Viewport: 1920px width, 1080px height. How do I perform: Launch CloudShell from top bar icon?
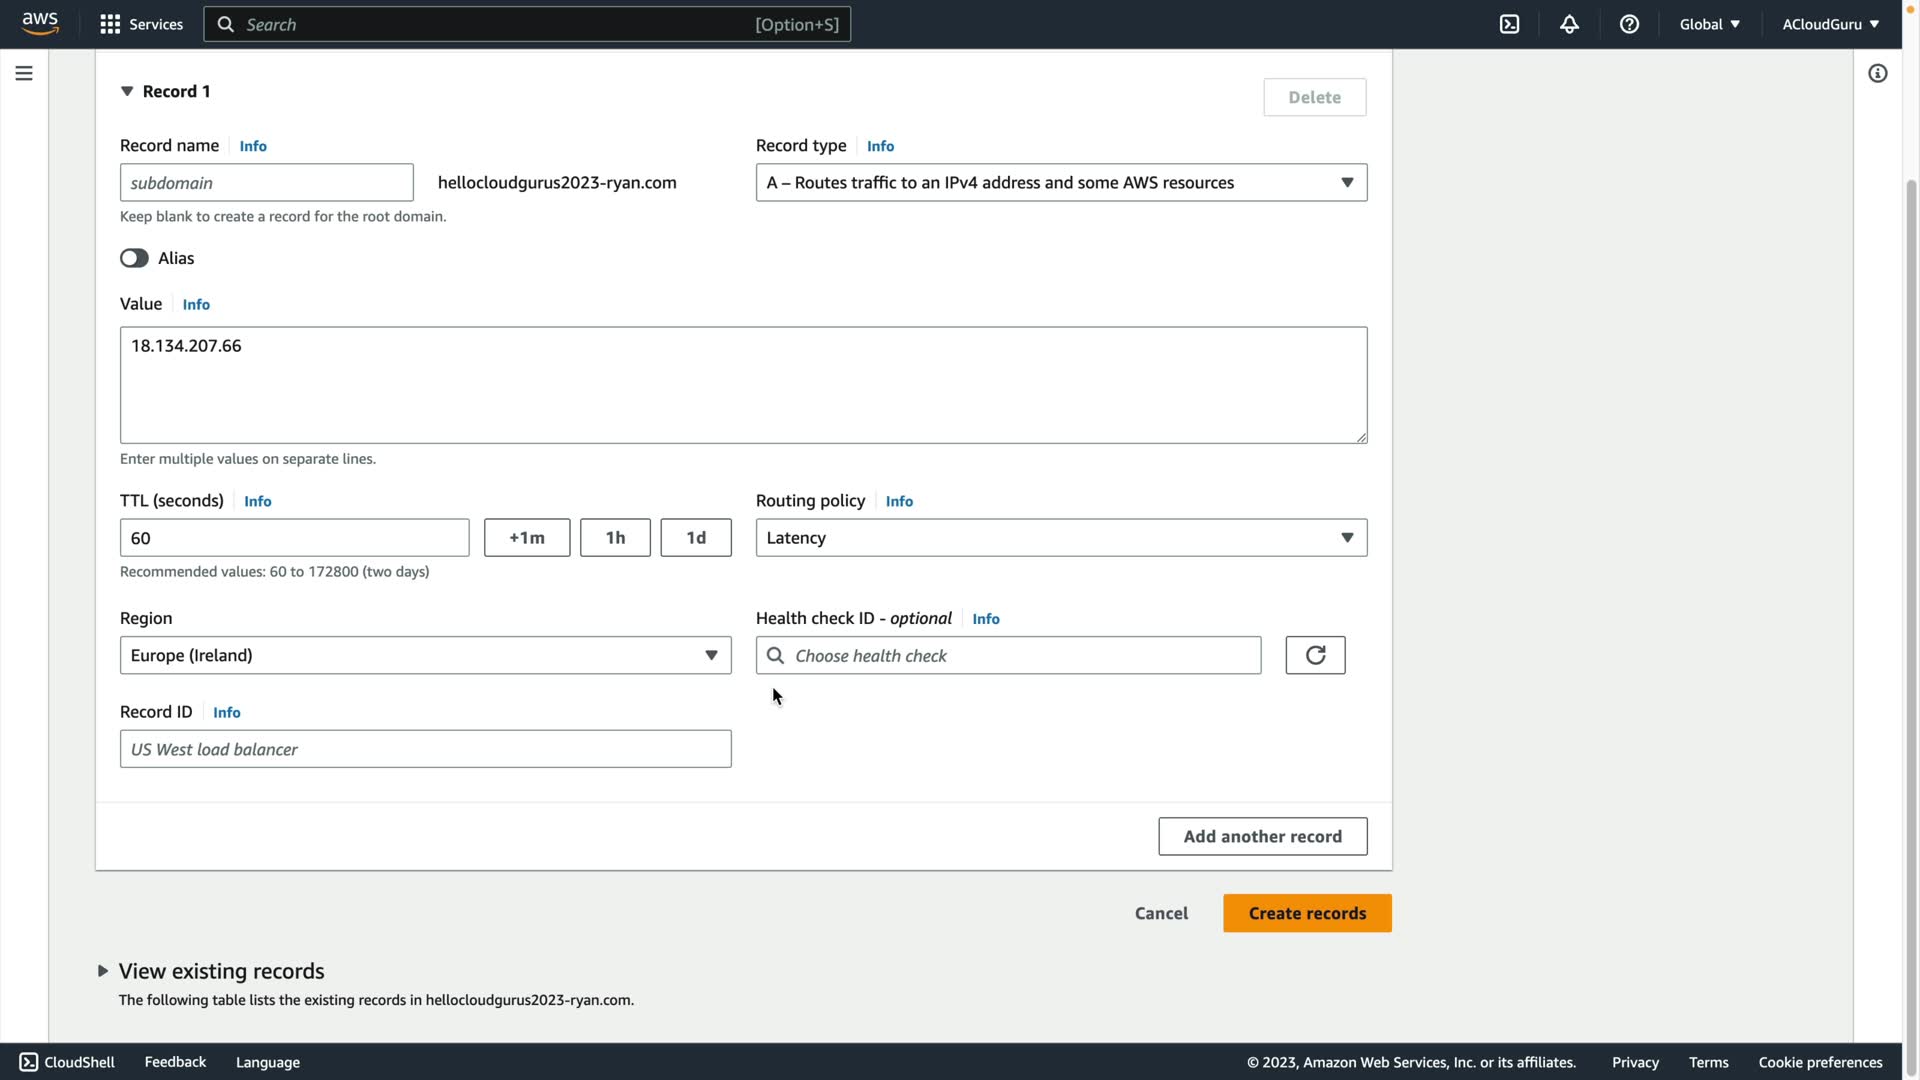click(x=1509, y=24)
